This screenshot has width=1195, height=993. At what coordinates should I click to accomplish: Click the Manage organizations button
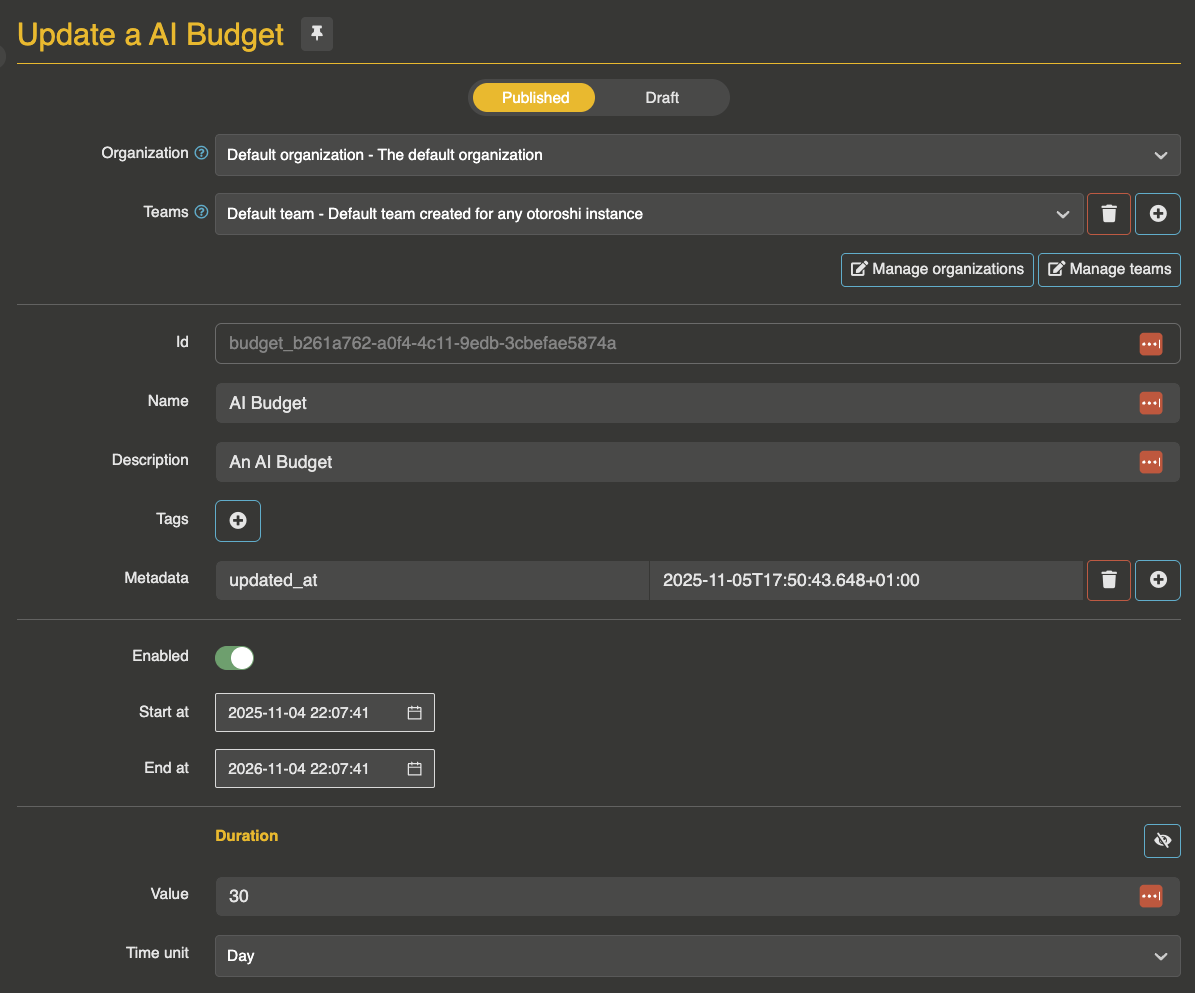pos(937,269)
